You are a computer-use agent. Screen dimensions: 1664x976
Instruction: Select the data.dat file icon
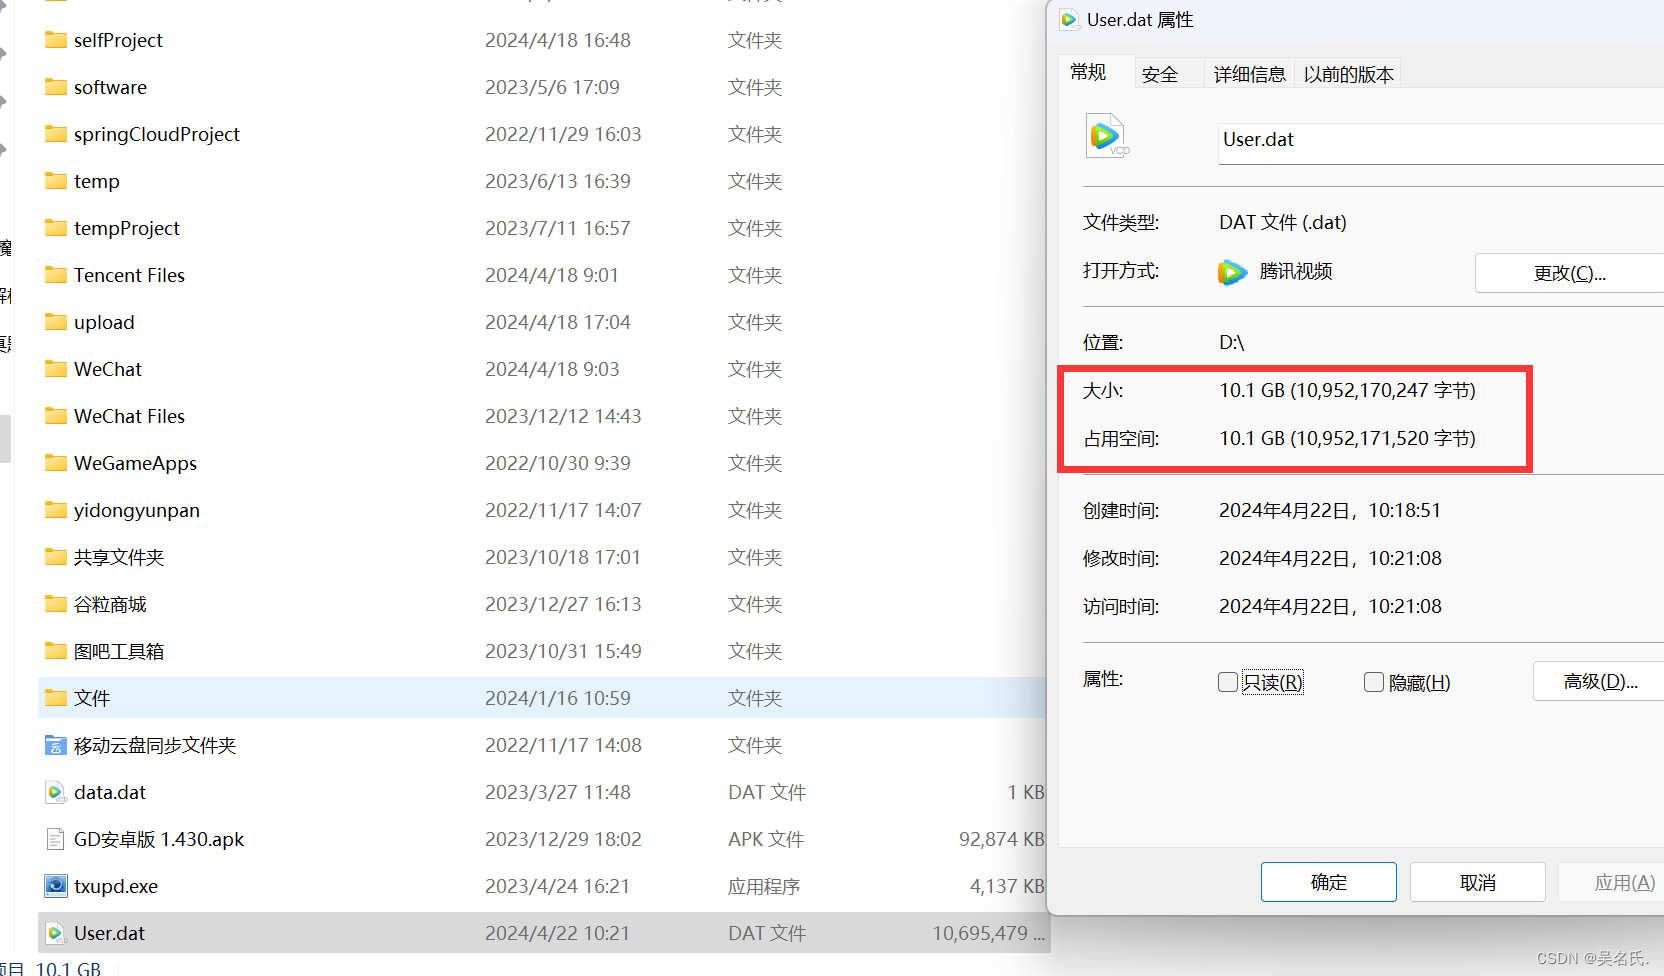[55, 791]
